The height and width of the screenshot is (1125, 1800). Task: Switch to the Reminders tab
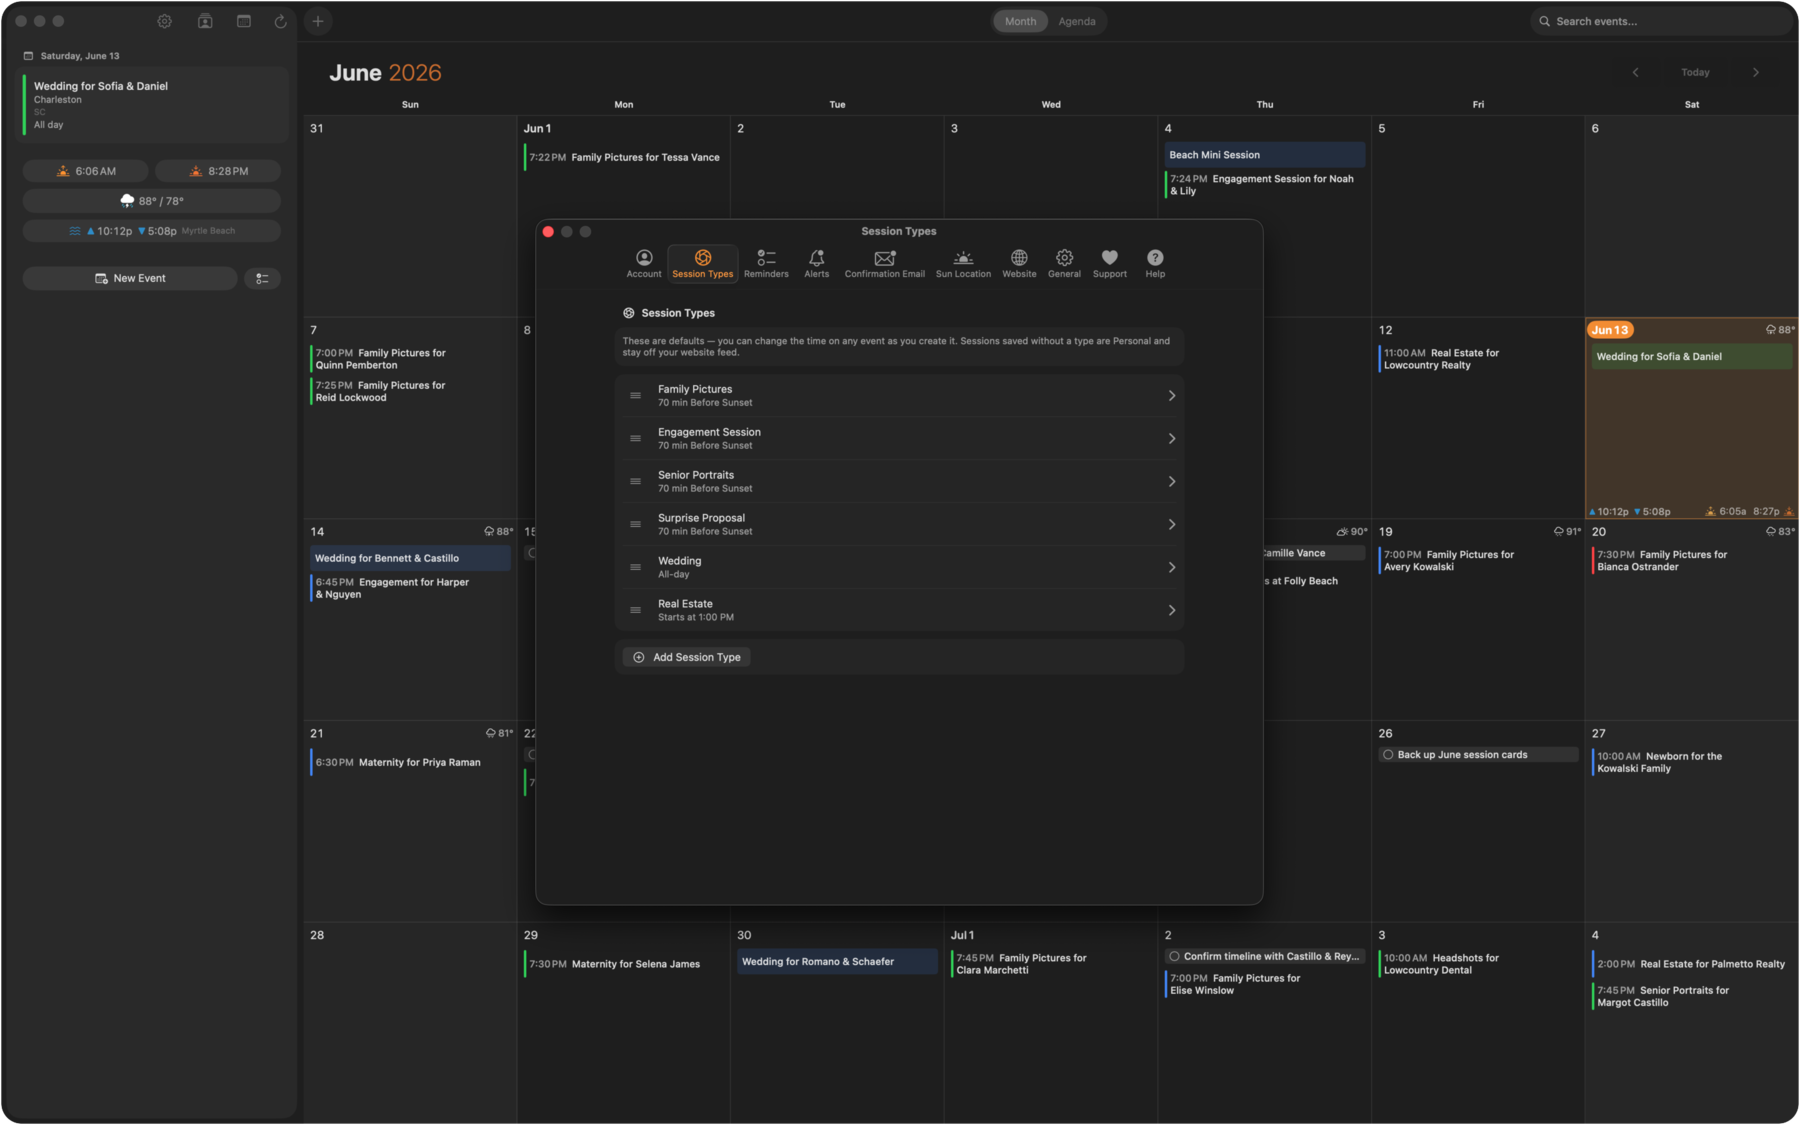click(x=766, y=264)
